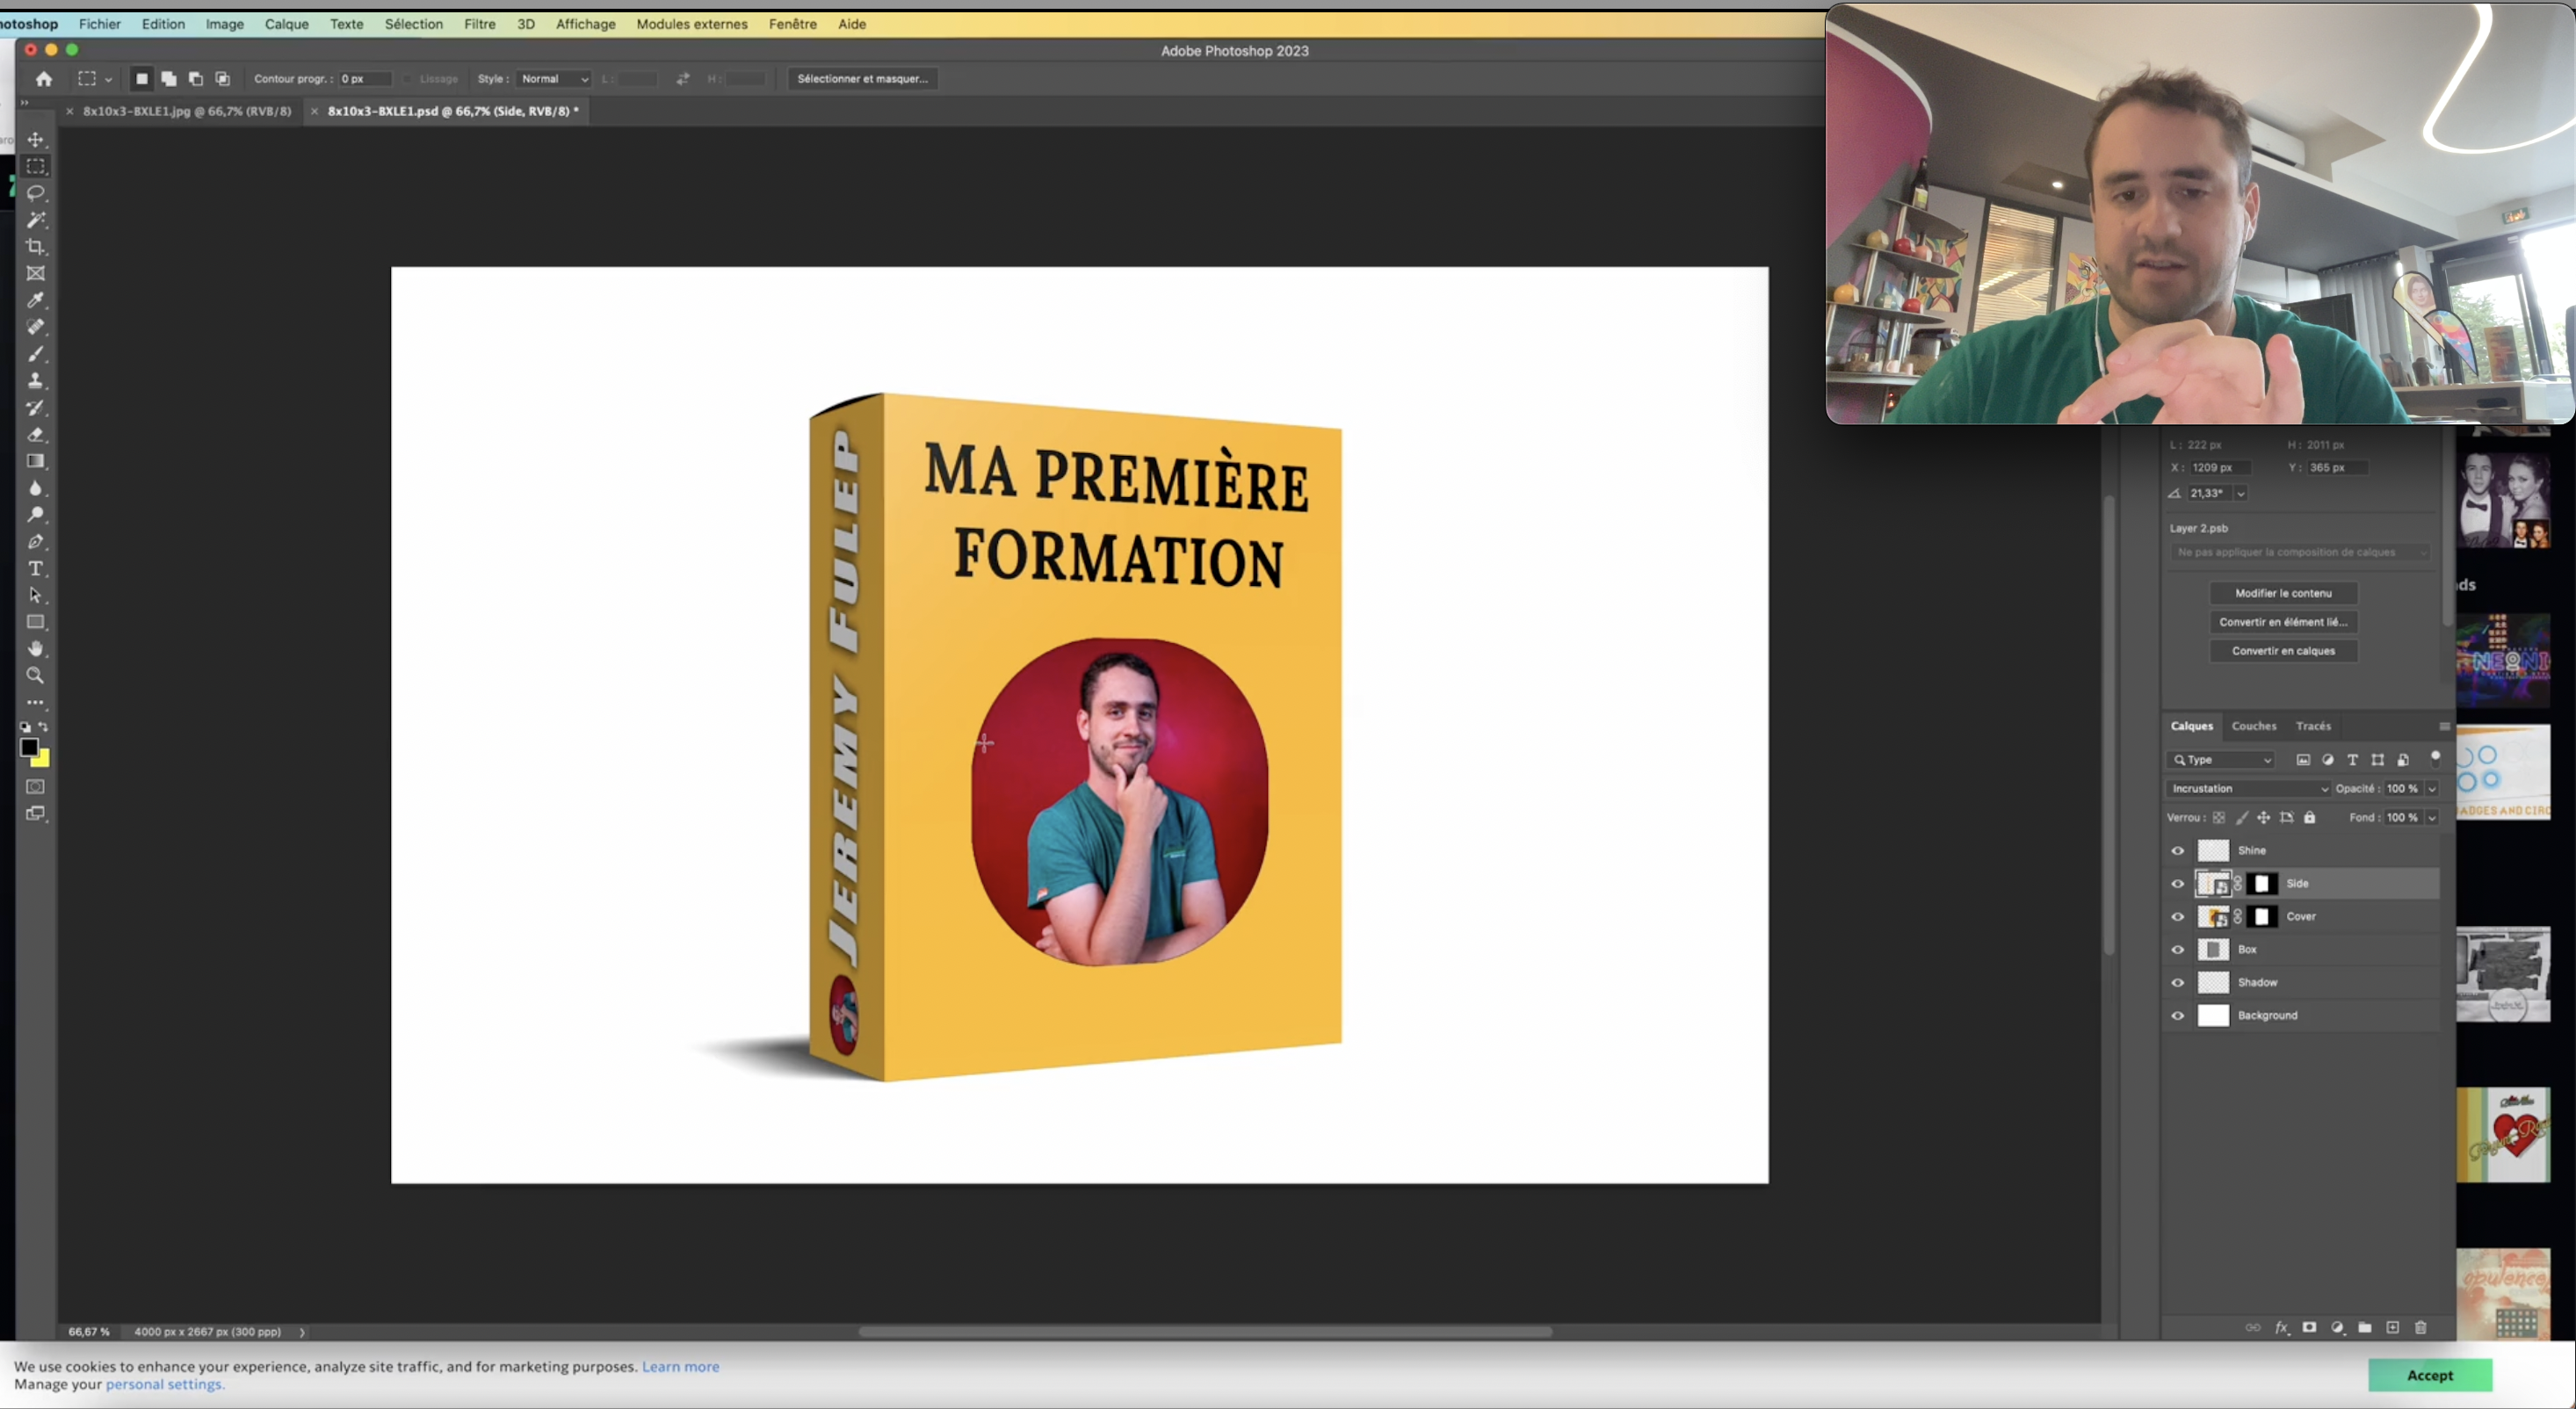Switch to the Couches tab
Screen dimensions: 2576x1409
click(x=2253, y=726)
